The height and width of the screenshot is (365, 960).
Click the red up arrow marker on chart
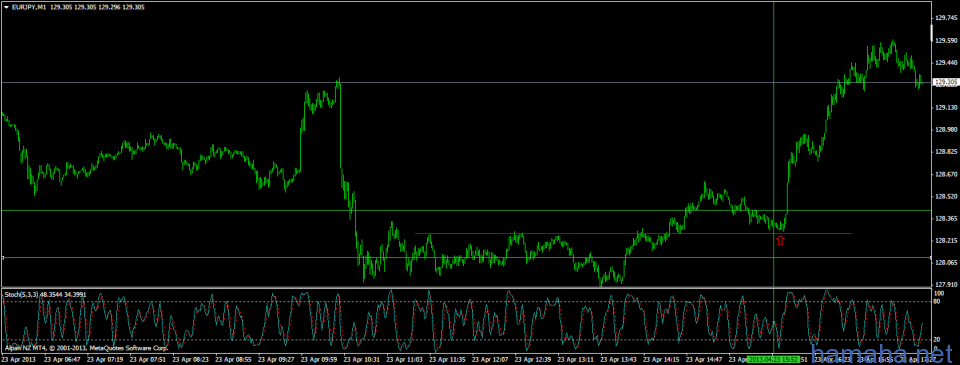(x=780, y=241)
